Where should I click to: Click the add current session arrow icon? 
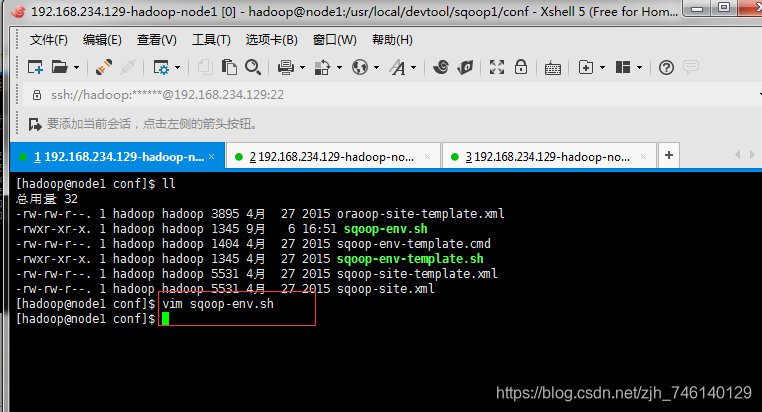(x=35, y=124)
